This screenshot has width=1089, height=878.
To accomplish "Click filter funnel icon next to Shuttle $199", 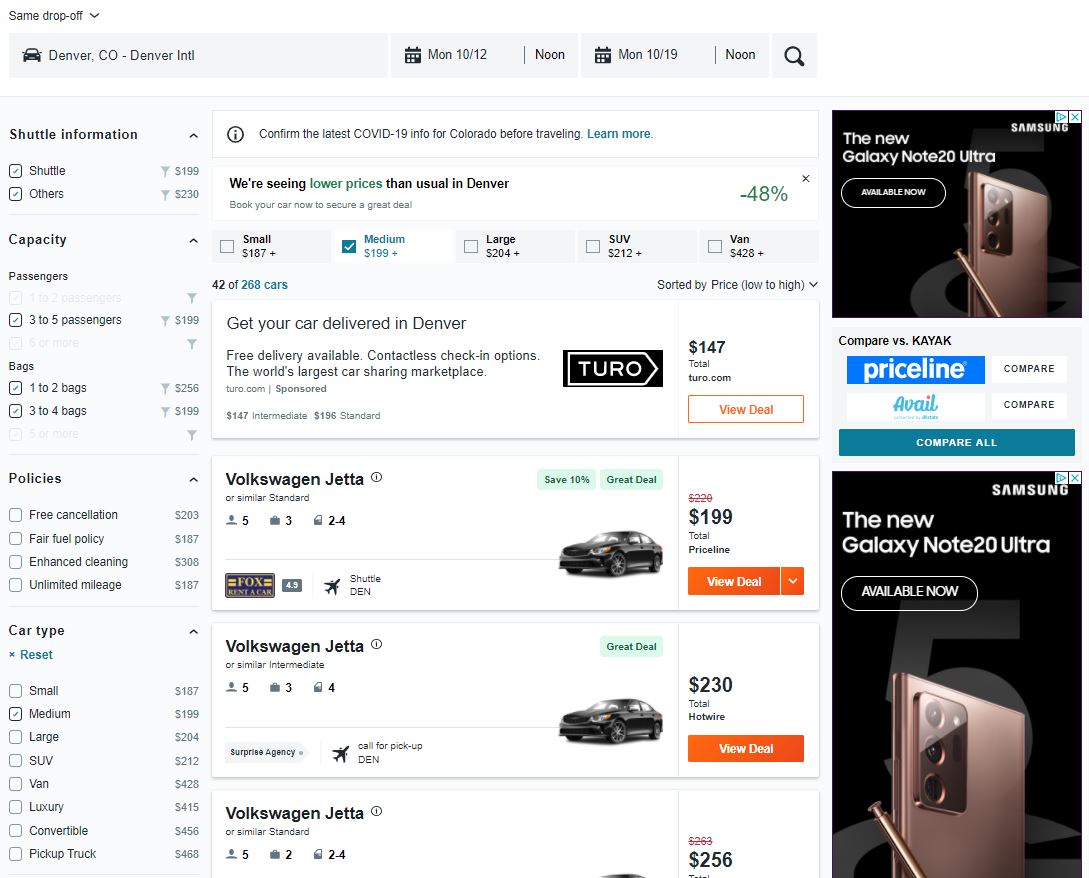I will (165, 172).
